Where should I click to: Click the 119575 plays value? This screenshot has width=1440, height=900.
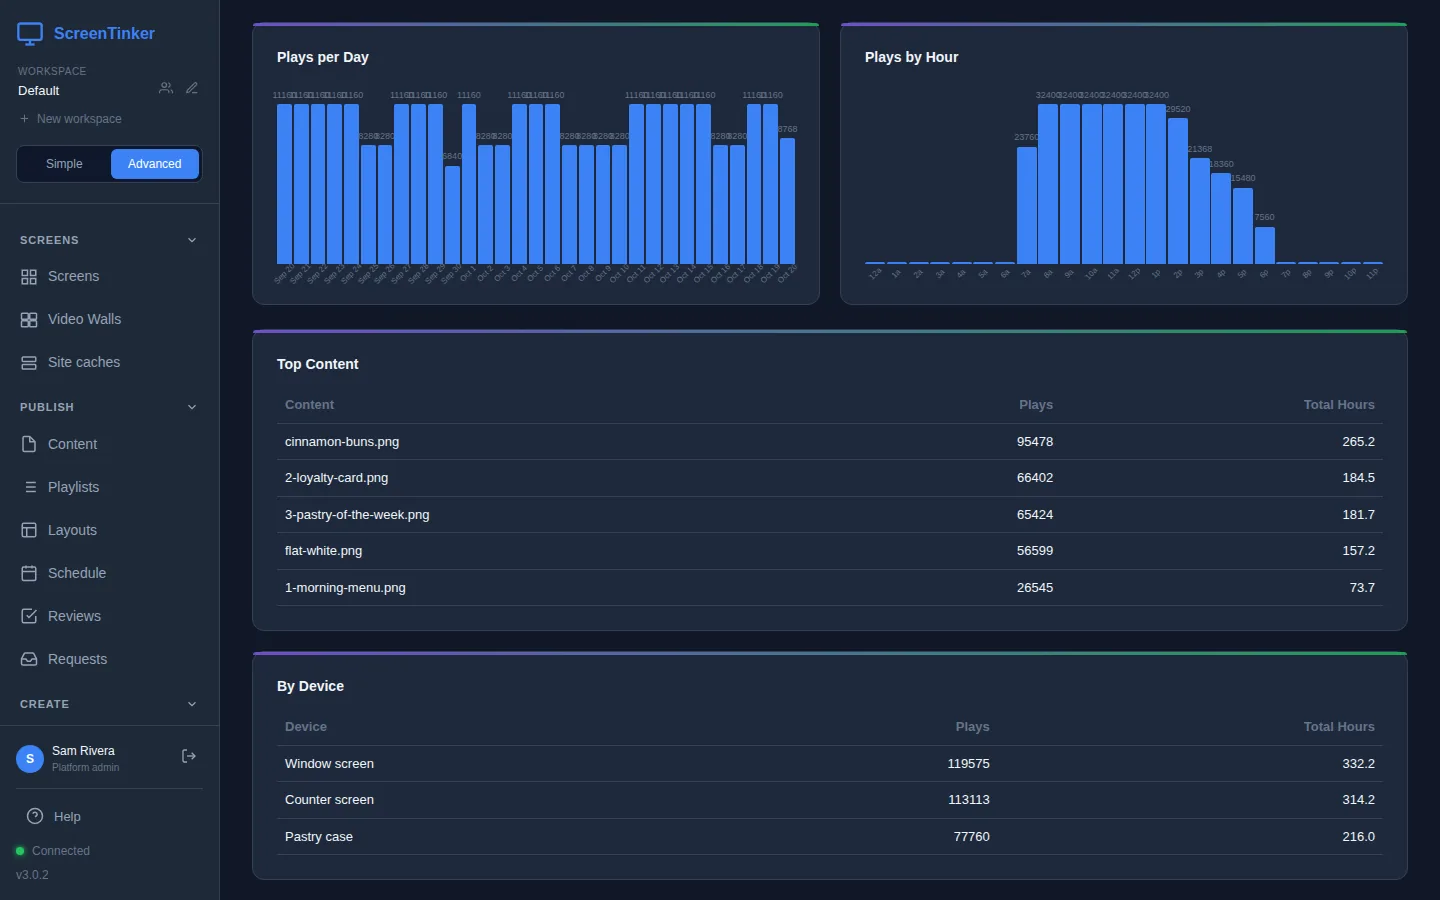pos(968,764)
